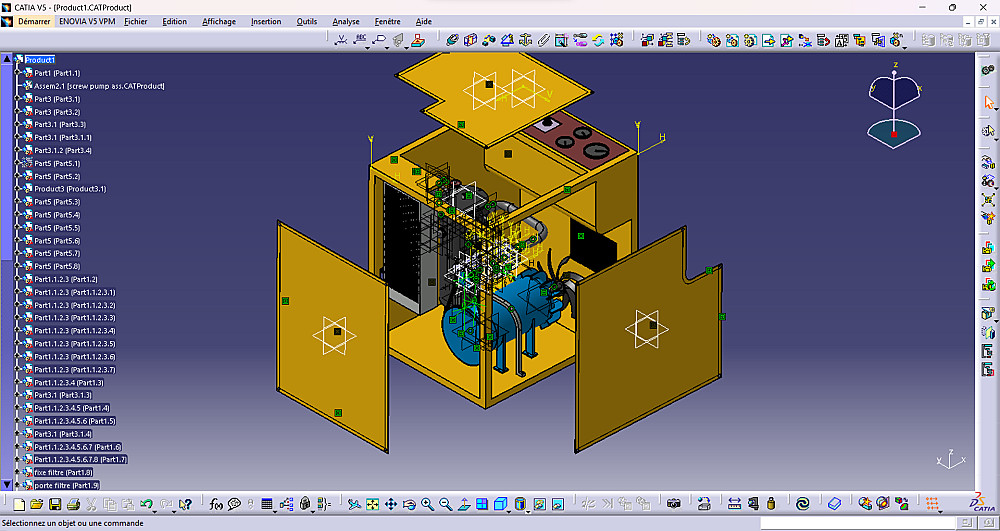Expand the Part1.1.2.3.4 (Part1.3) node
The image size is (1000, 531).
point(18,382)
